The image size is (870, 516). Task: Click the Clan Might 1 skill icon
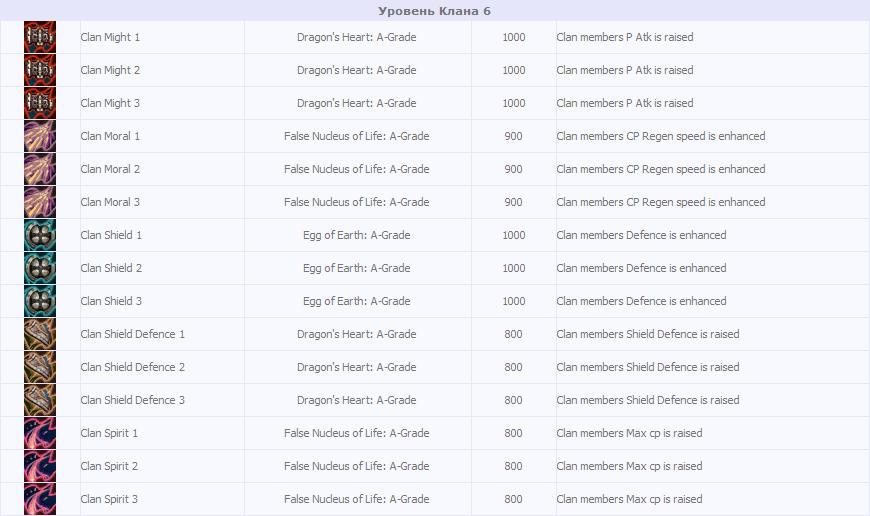(39, 37)
